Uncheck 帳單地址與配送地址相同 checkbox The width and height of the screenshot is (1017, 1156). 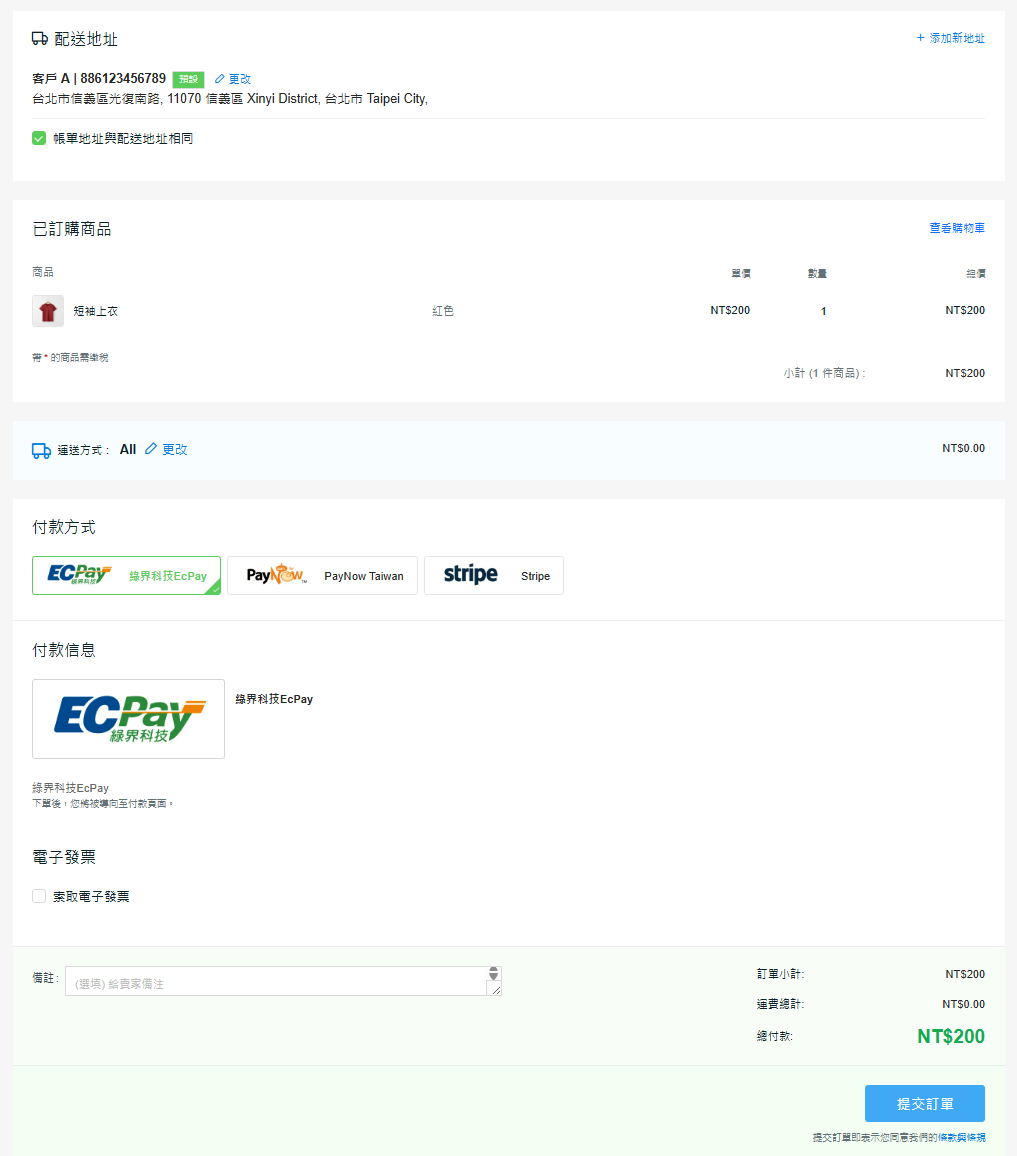pos(39,138)
